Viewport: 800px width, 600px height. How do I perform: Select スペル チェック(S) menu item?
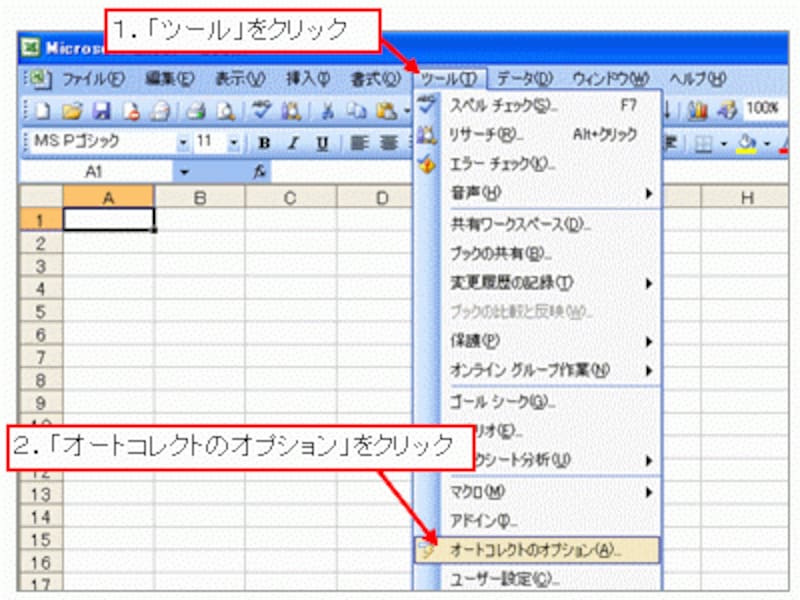537,106
